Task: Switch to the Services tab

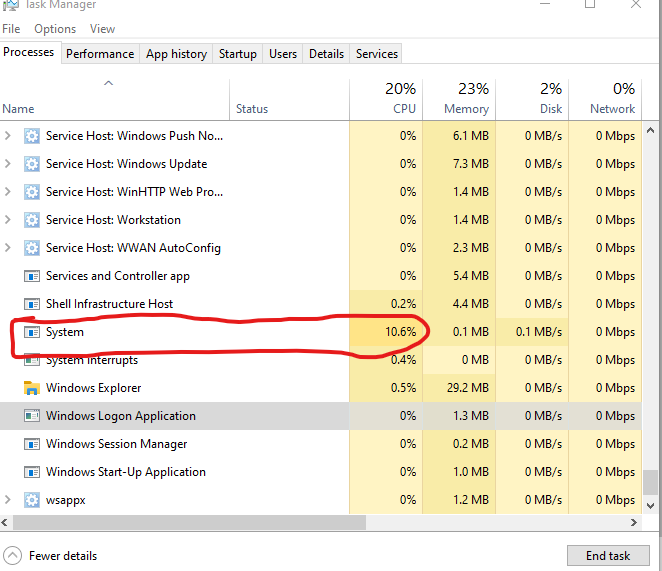Action: click(377, 54)
